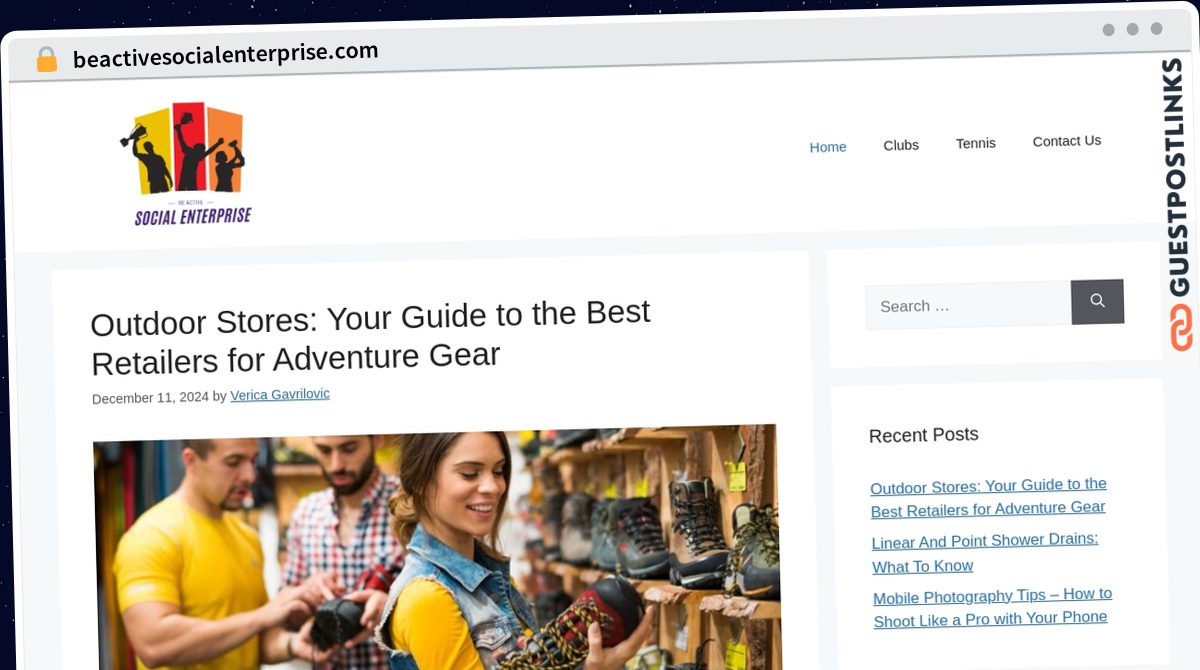Click the search magnifier button
This screenshot has height=670, width=1200.
point(1097,301)
